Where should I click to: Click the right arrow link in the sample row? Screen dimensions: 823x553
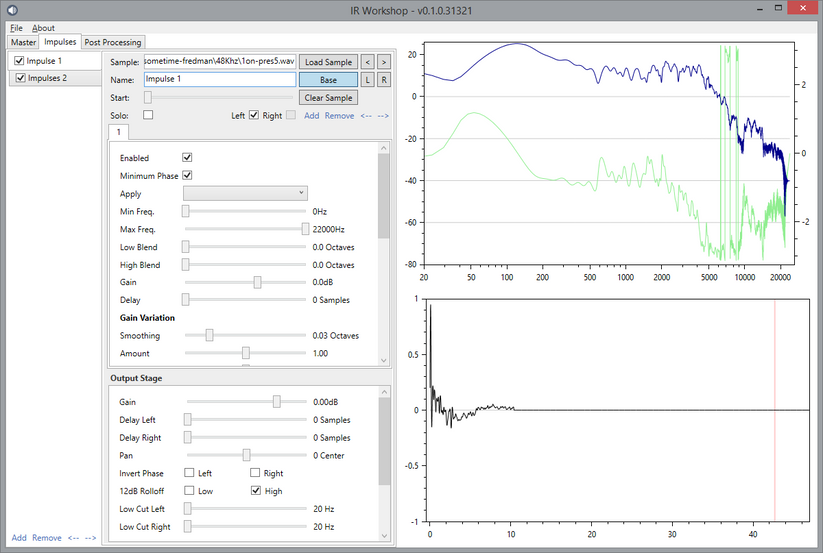(x=383, y=116)
